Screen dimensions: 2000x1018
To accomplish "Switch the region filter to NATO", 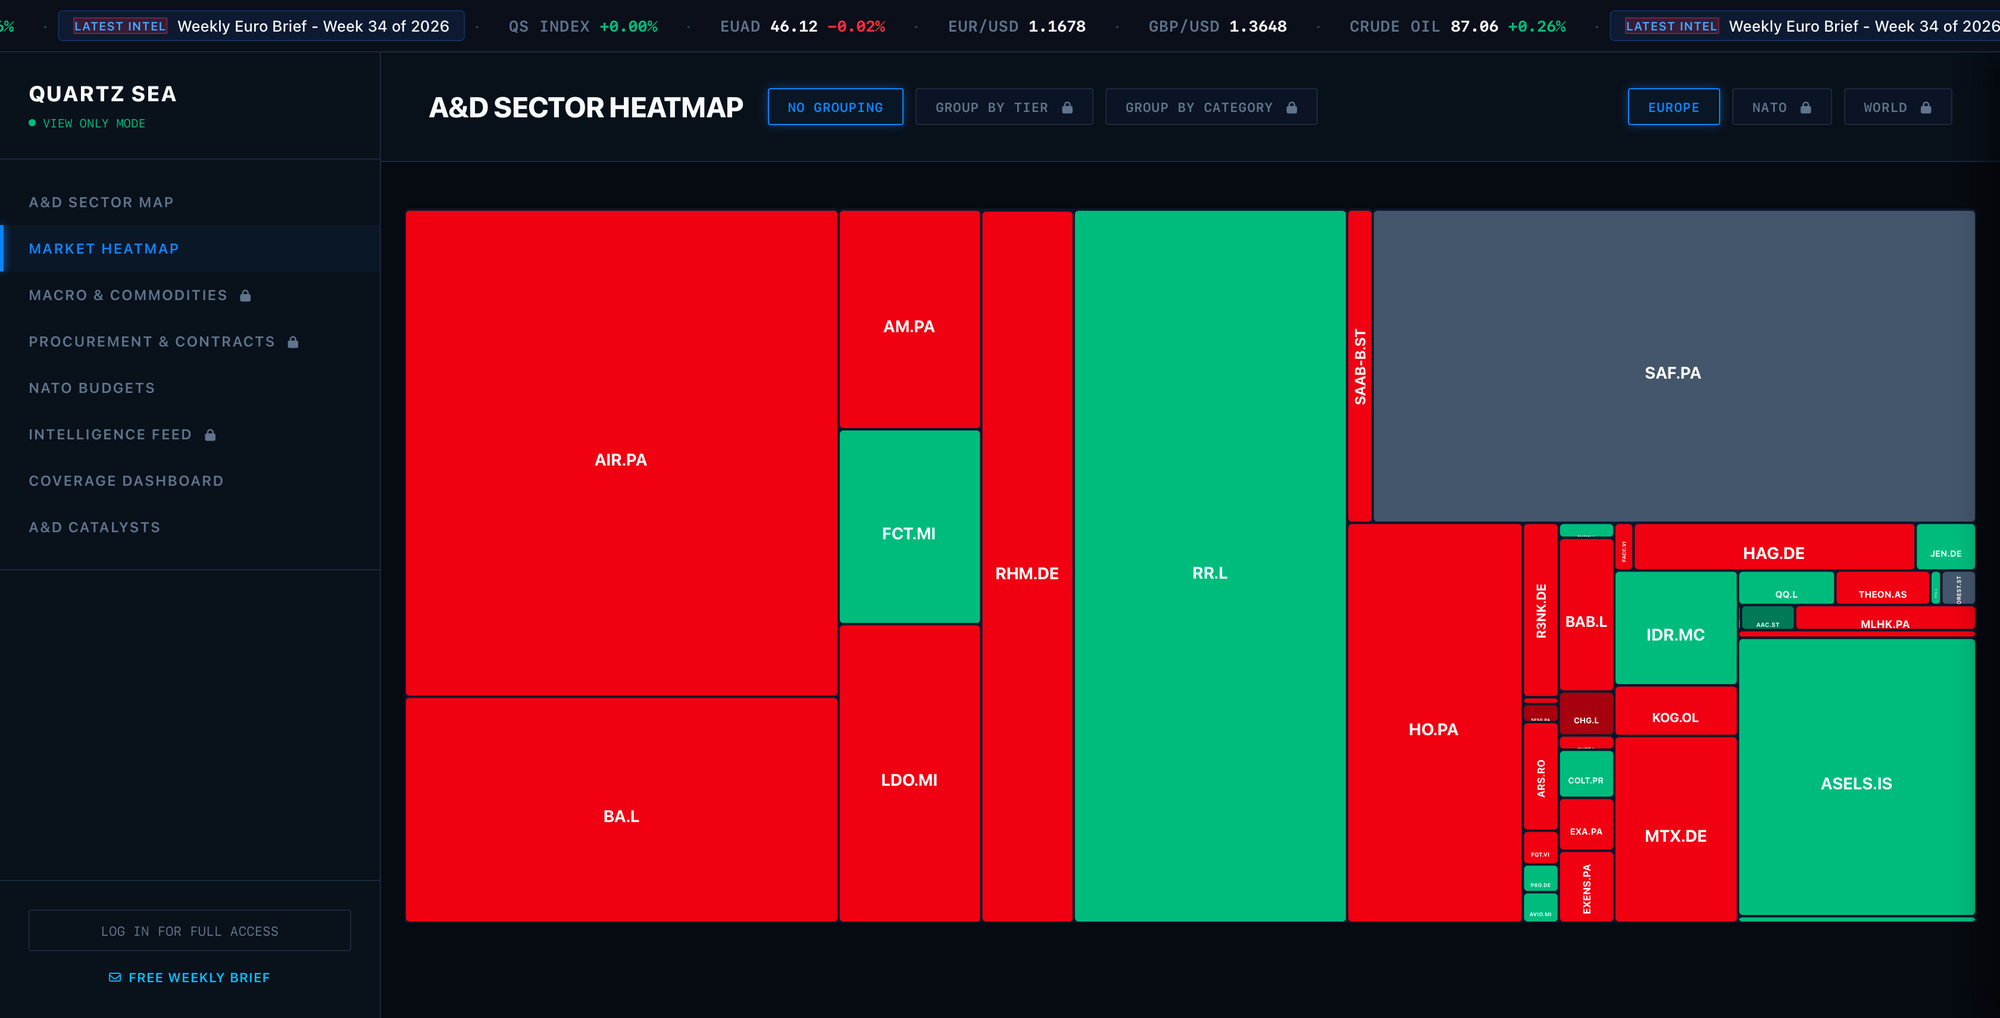I will click(1782, 107).
